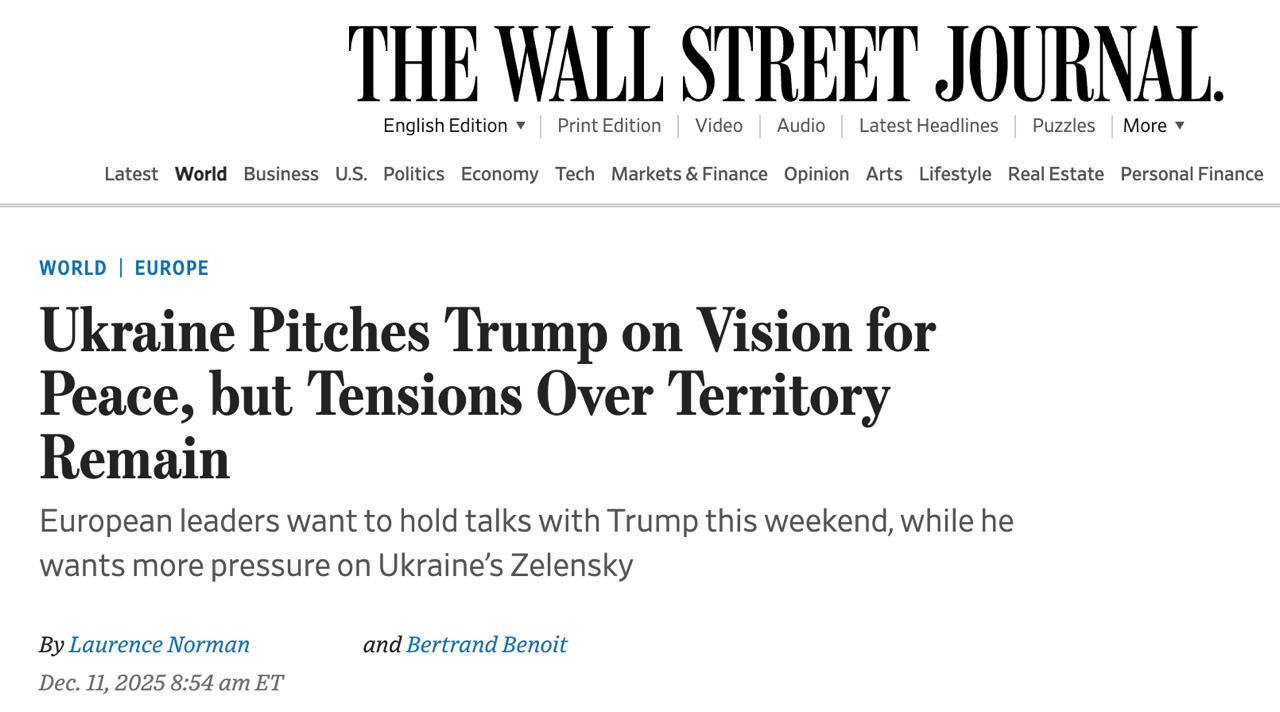Click the EUROPE breadcrumb label
Image resolution: width=1280 pixels, height=712 pixels.
[x=172, y=268]
